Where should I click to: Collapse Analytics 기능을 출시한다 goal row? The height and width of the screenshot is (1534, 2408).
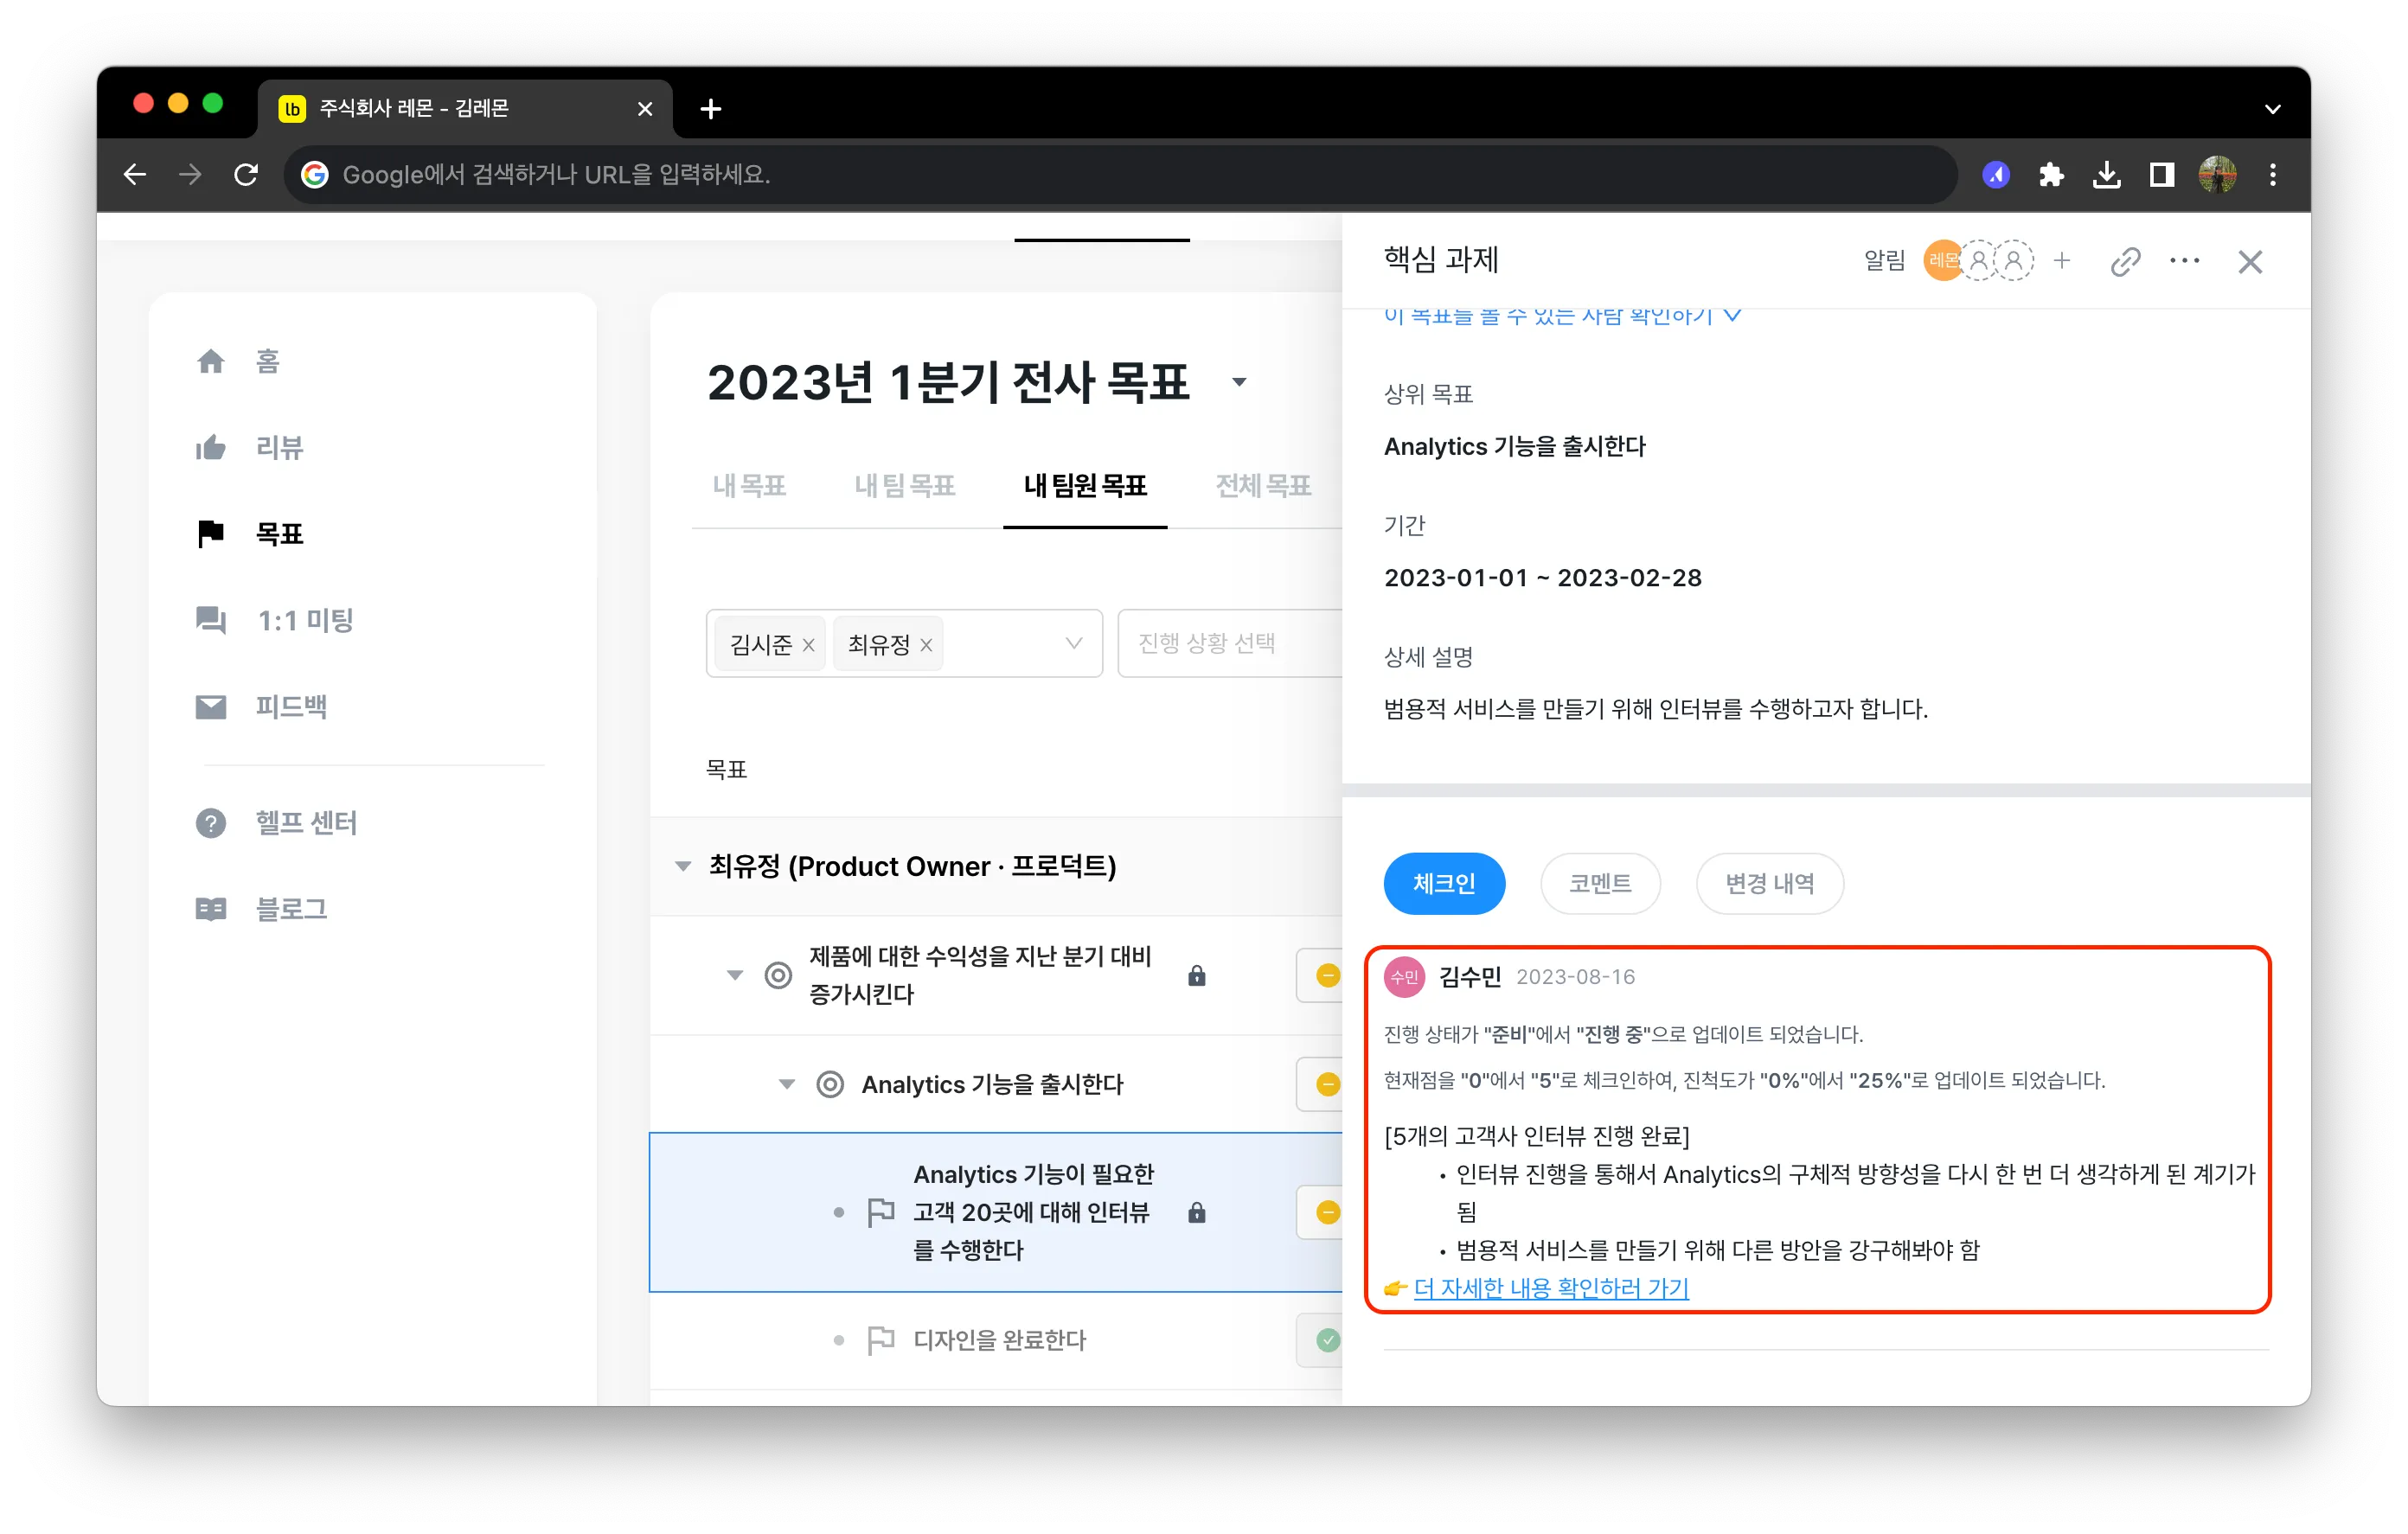coord(787,1084)
